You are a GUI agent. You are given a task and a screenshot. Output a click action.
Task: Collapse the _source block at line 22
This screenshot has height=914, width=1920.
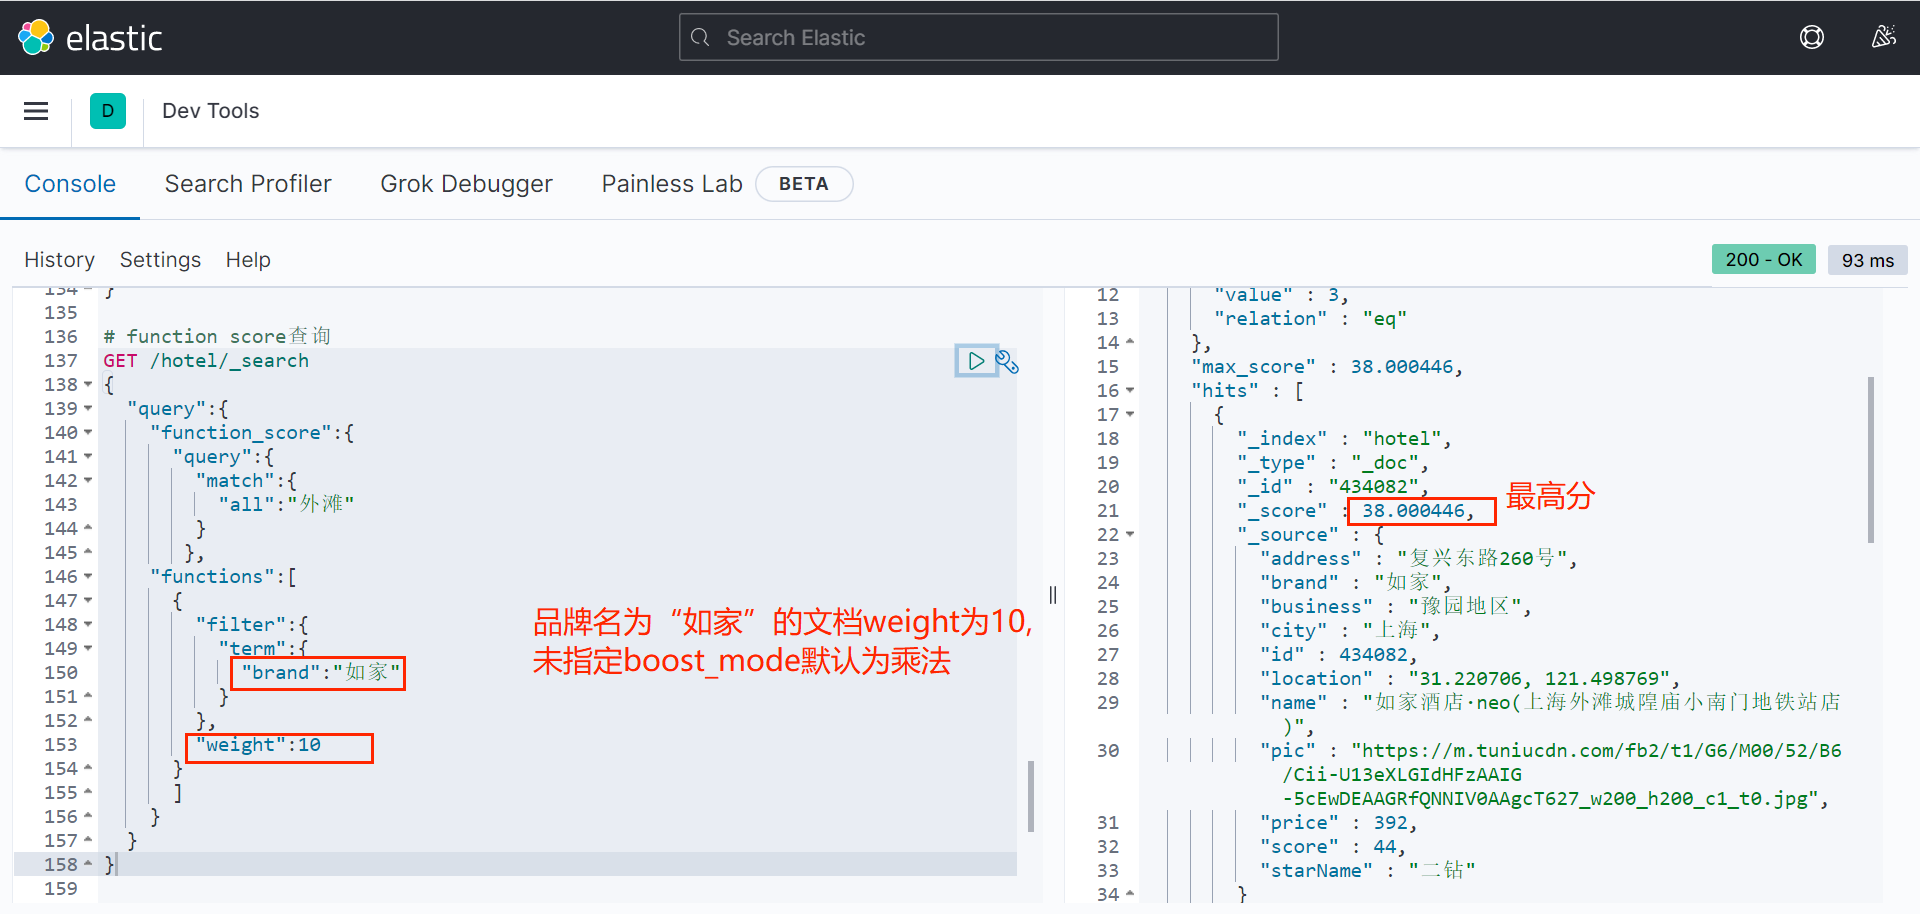click(1130, 535)
